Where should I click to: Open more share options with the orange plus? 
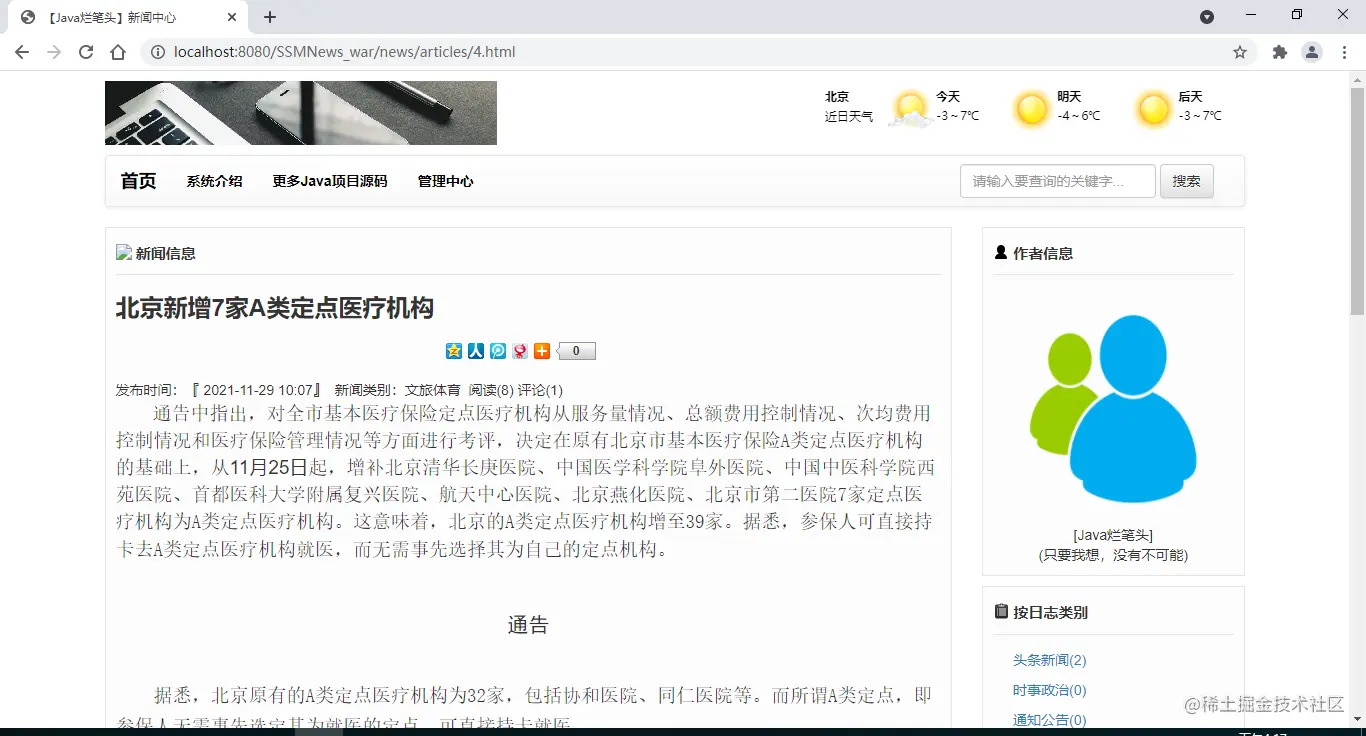(x=541, y=350)
